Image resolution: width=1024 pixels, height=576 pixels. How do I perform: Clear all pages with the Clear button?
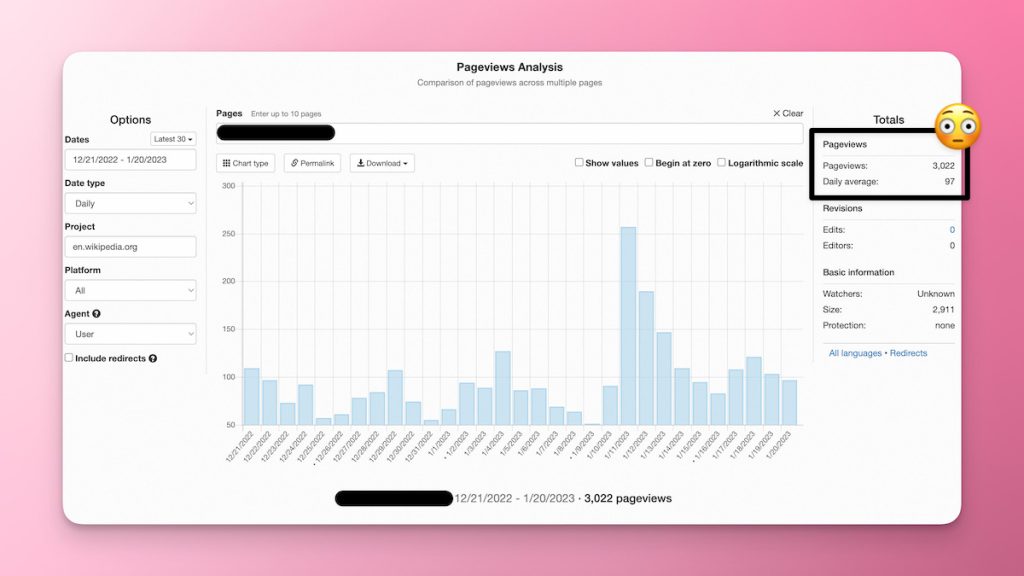point(788,114)
